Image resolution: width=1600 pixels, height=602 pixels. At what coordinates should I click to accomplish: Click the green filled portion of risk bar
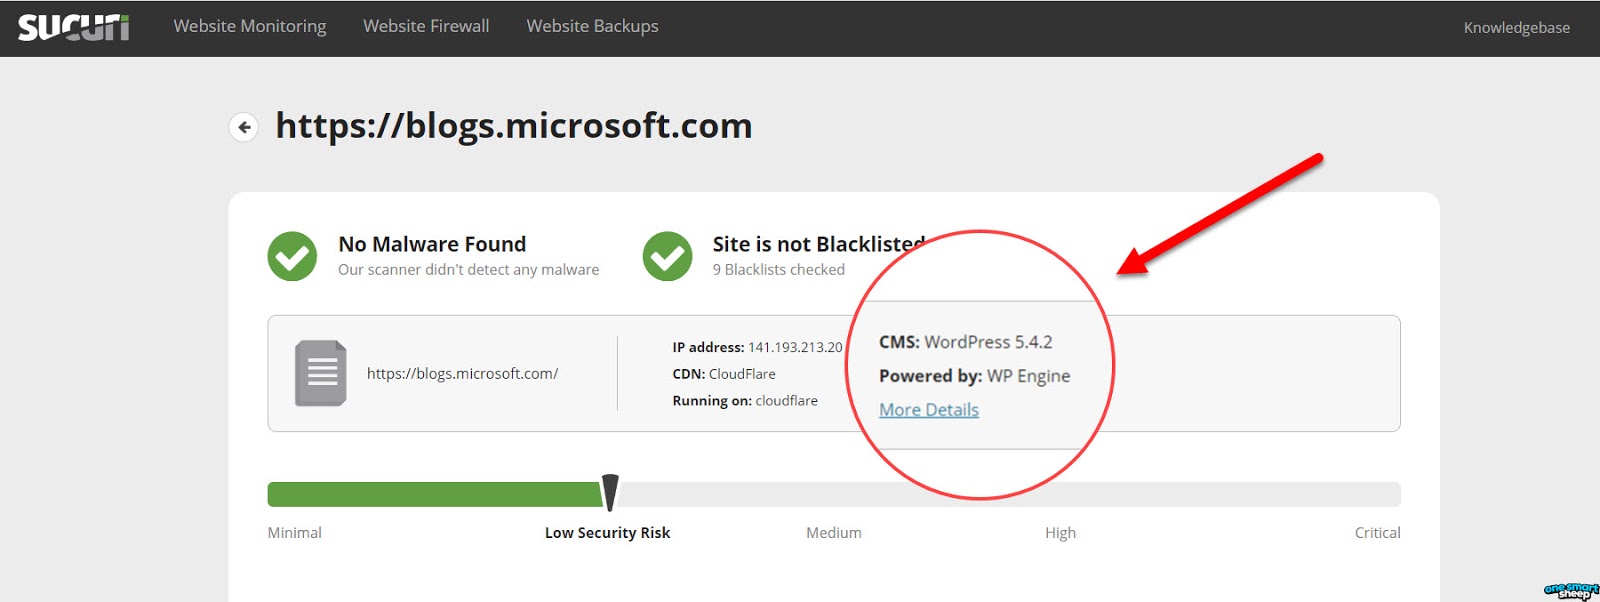tap(435, 494)
